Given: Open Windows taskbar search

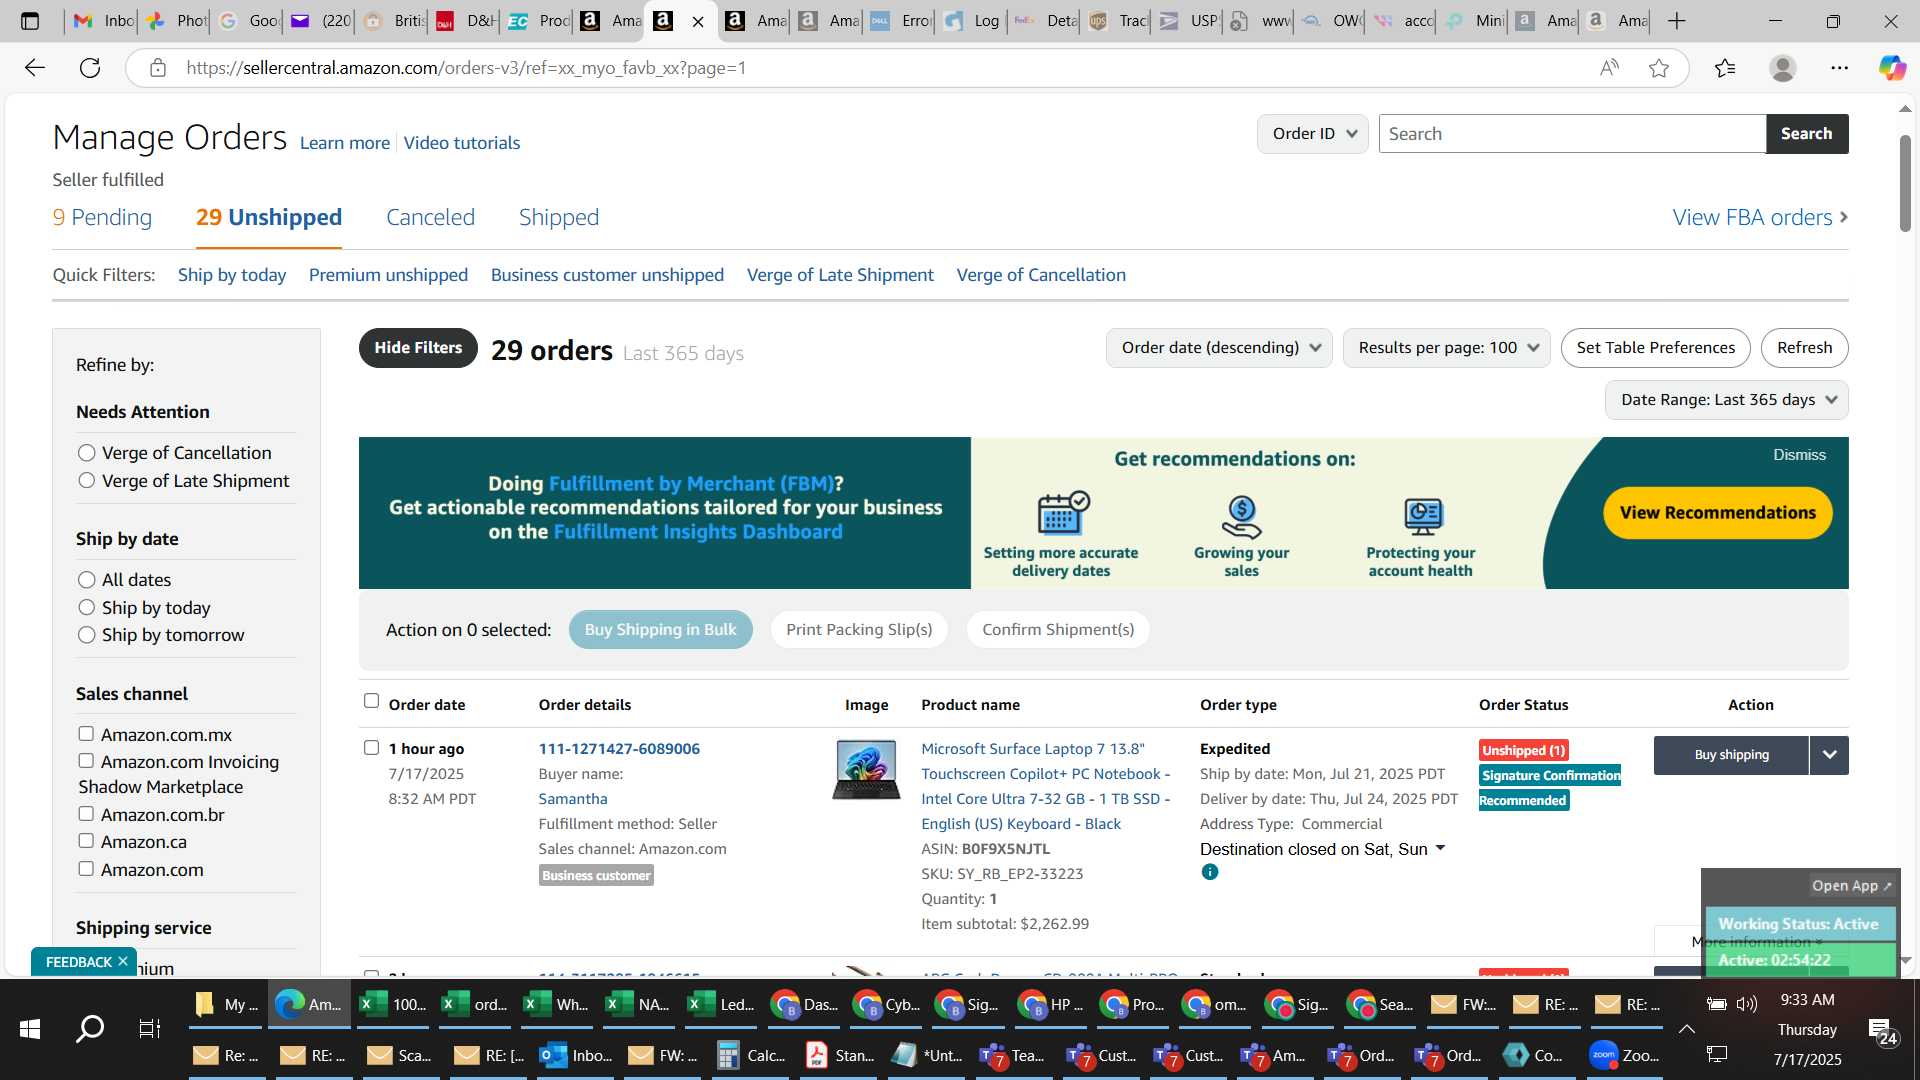Looking at the screenshot, I should point(90,1028).
